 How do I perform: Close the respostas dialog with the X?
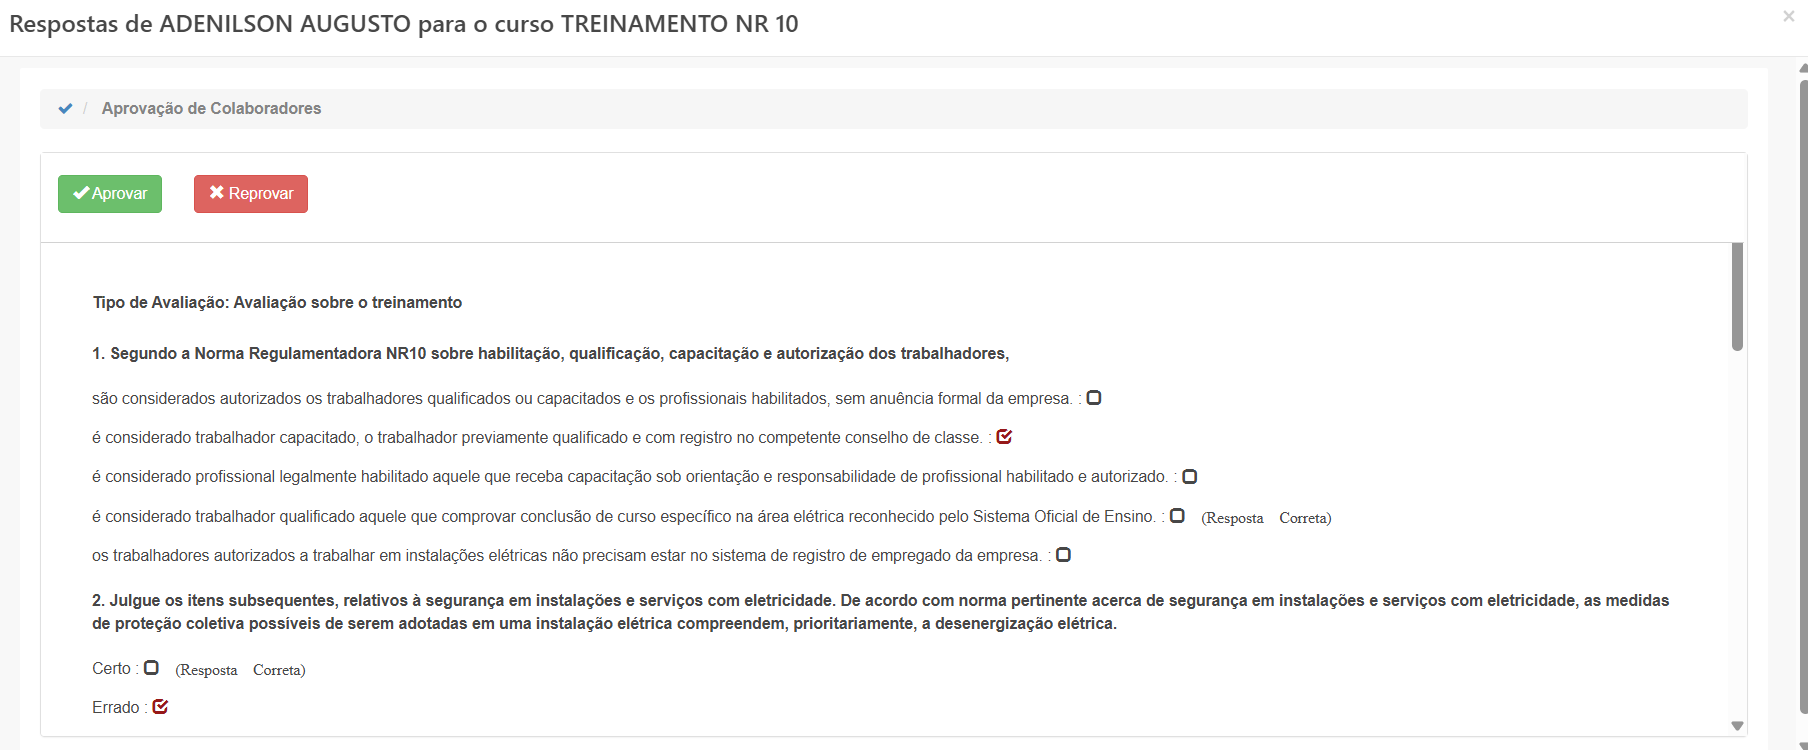(x=1788, y=16)
